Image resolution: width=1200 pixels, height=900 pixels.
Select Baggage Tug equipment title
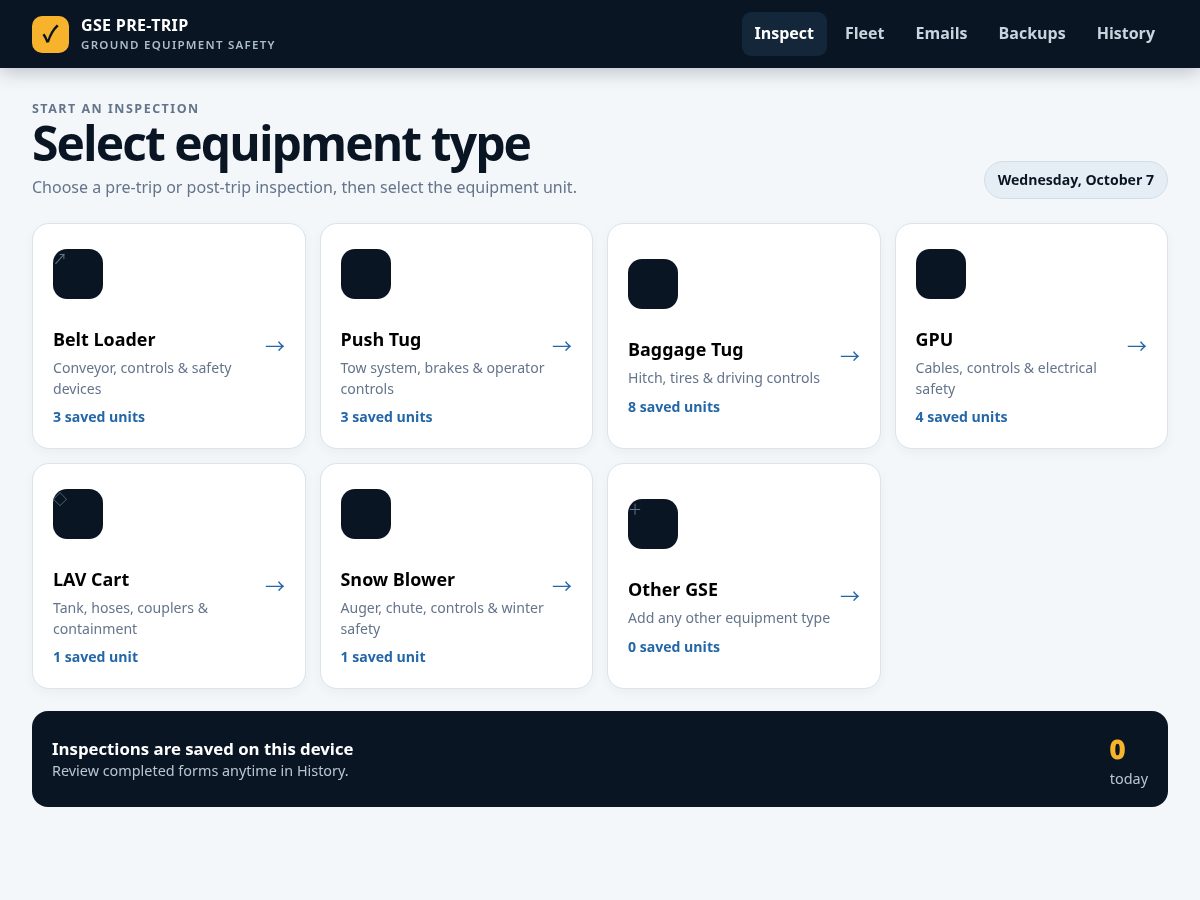tap(686, 350)
